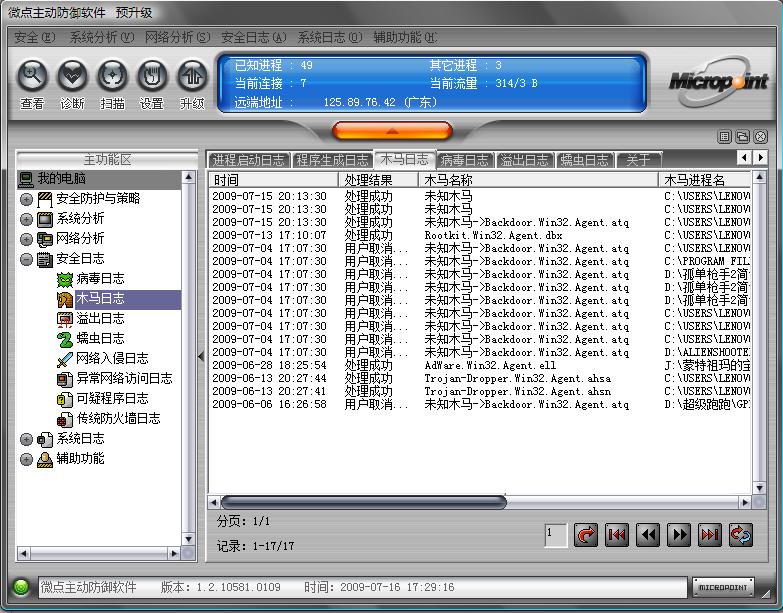Refresh the trojan log list
The height and width of the screenshot is (613, 783).
(x=741, y=535)
